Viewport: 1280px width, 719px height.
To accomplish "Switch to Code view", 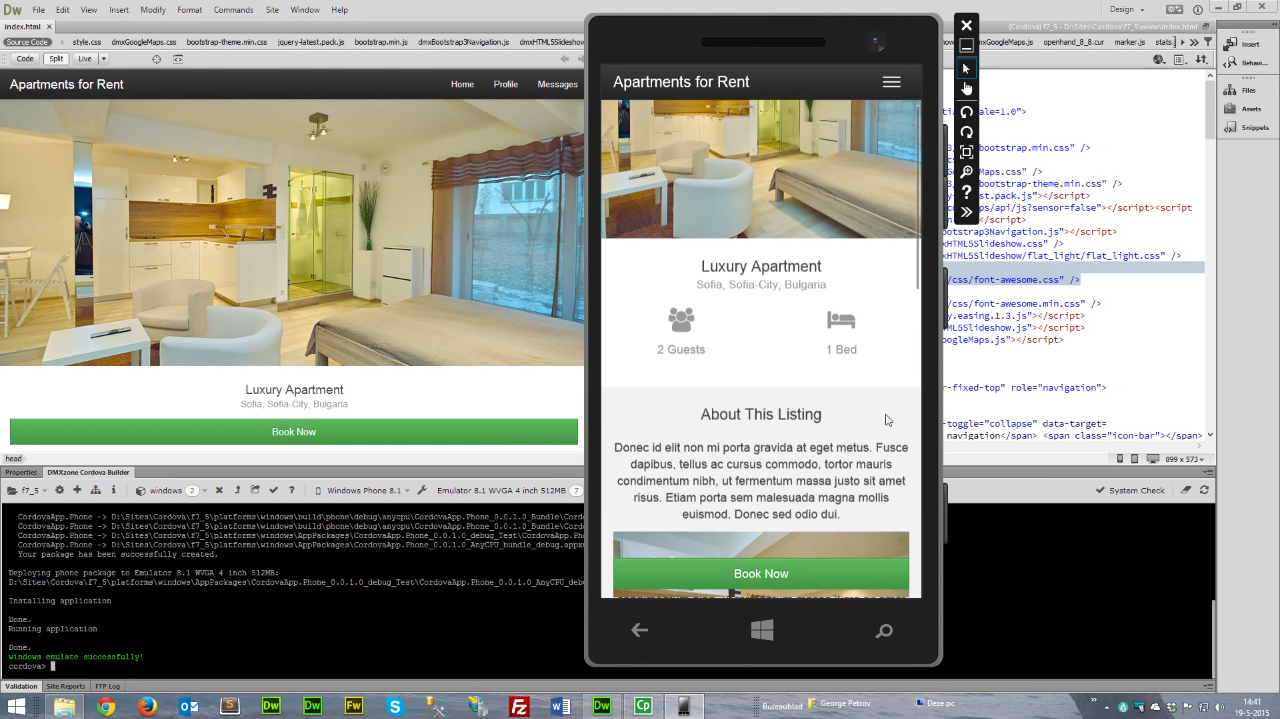I will pos(25,59).
